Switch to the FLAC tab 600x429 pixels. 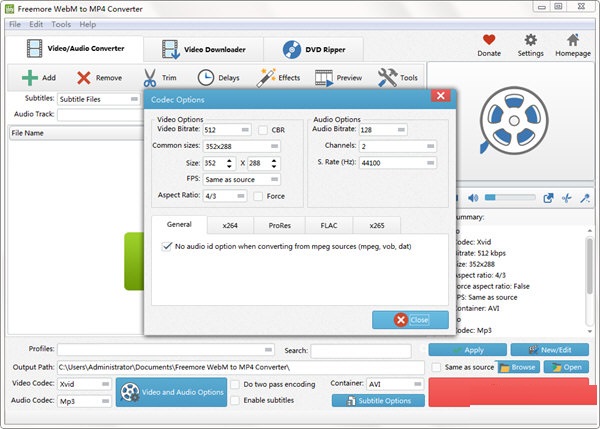tap(329, 225)
